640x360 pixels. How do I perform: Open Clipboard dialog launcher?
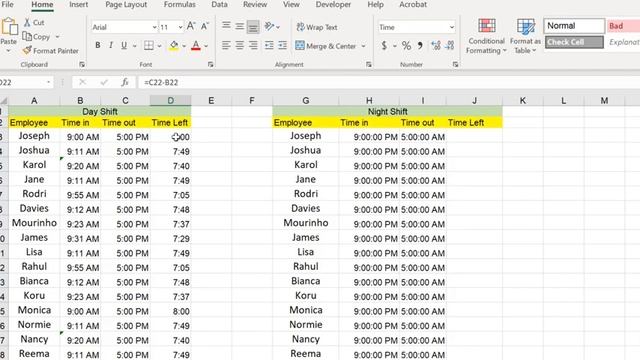click(x=82, y=64)
